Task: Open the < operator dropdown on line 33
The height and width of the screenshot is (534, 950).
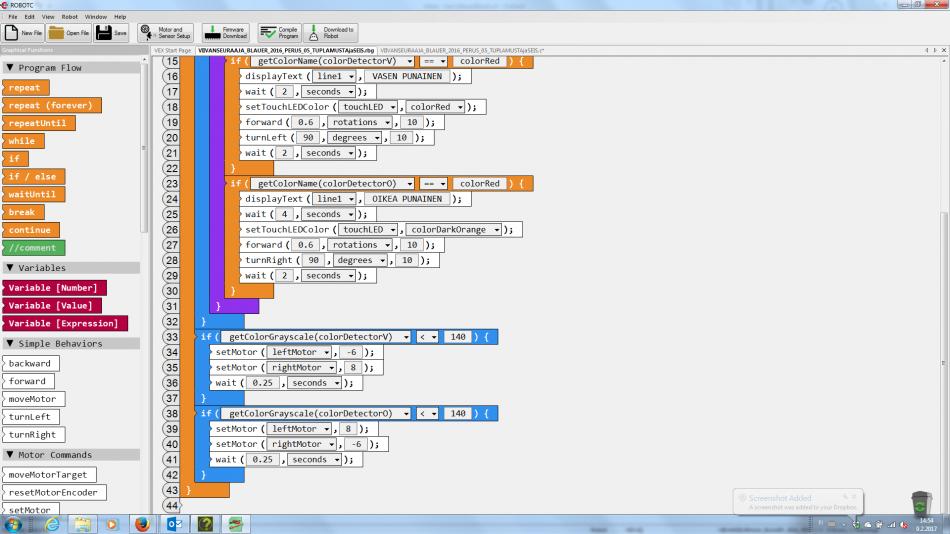Action: click(428, 337)
